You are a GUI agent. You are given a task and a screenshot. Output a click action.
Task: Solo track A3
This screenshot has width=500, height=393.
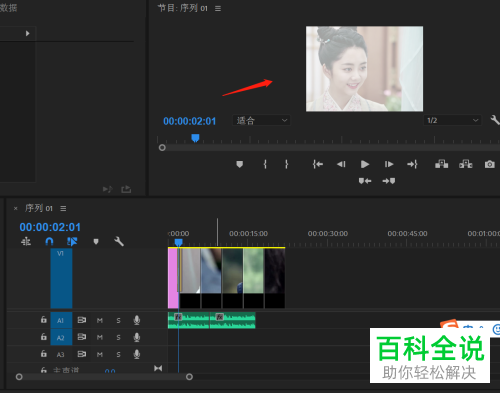[118, 354]
